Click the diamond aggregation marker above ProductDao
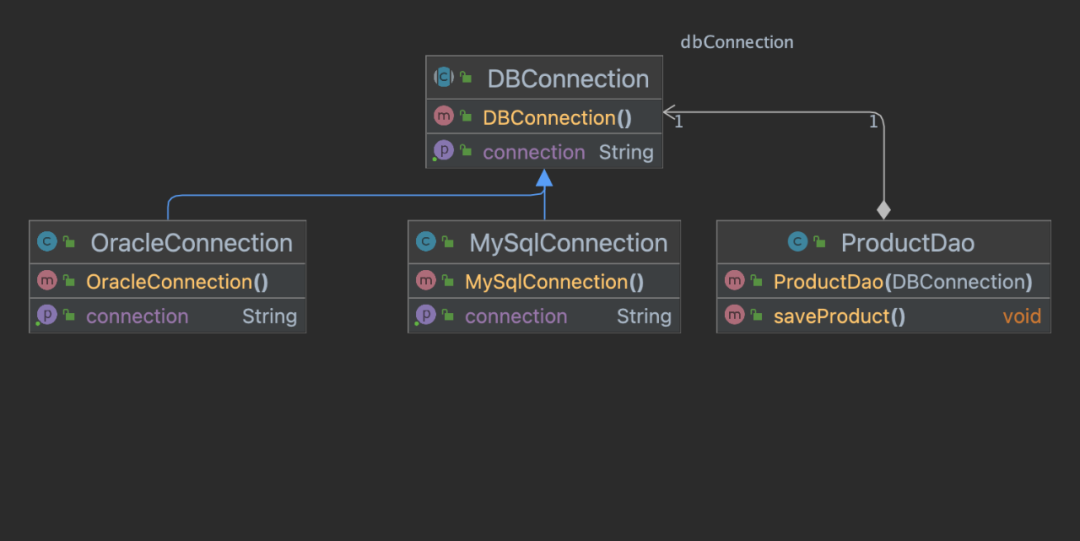Viewport: 1080px width, 541px height. pos(884,210)
